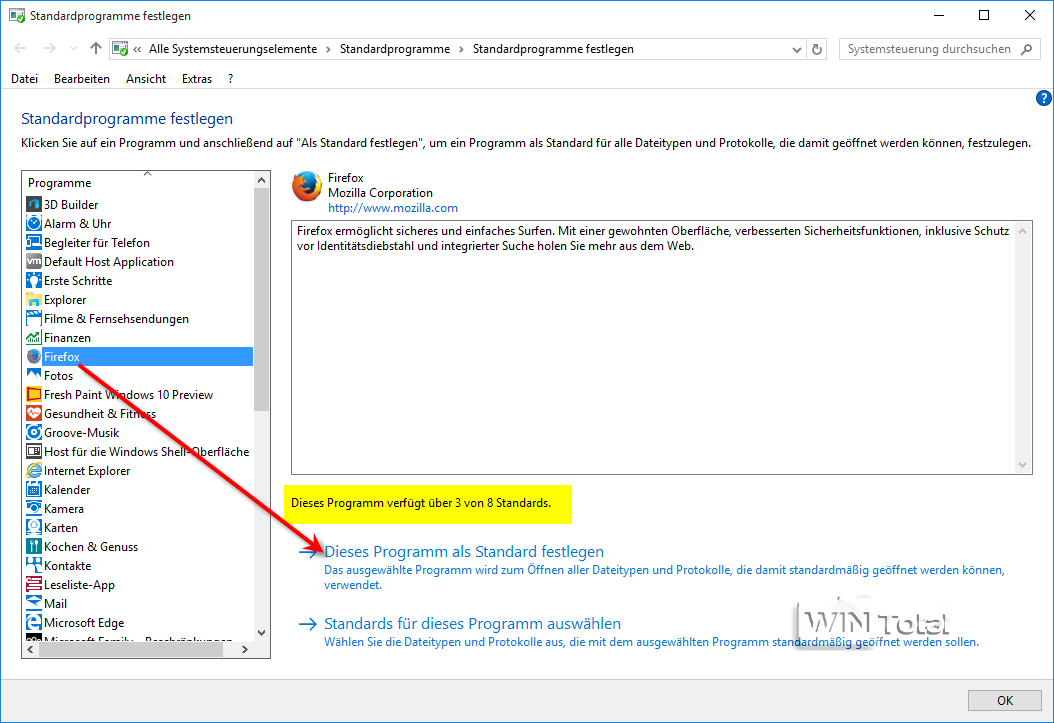The image size is (1054, 723).
Task: Click the Microsoft Edge icon
Action: (34, 622)
